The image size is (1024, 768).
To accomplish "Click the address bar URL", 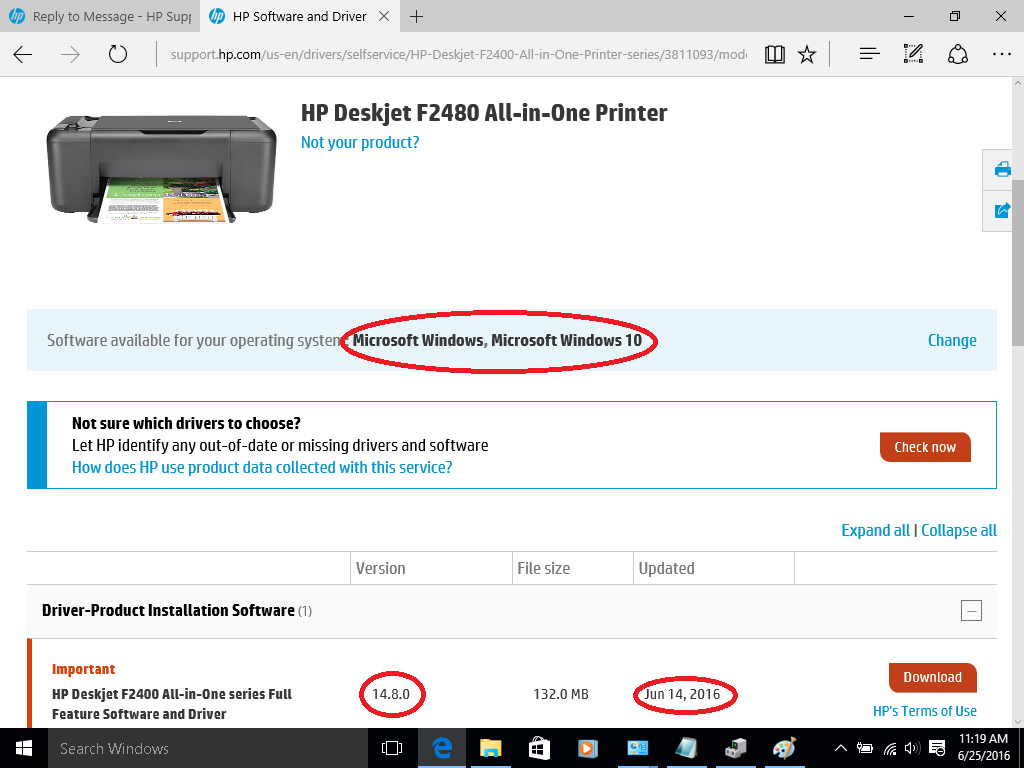I will point(458,54).
